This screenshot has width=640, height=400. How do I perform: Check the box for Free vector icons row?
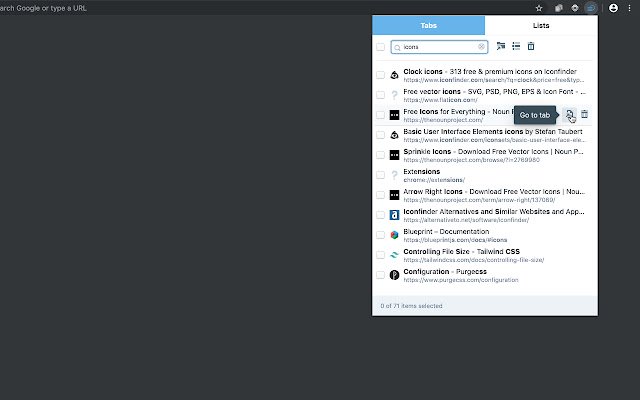pyautogui.click(x=380, y=95)
